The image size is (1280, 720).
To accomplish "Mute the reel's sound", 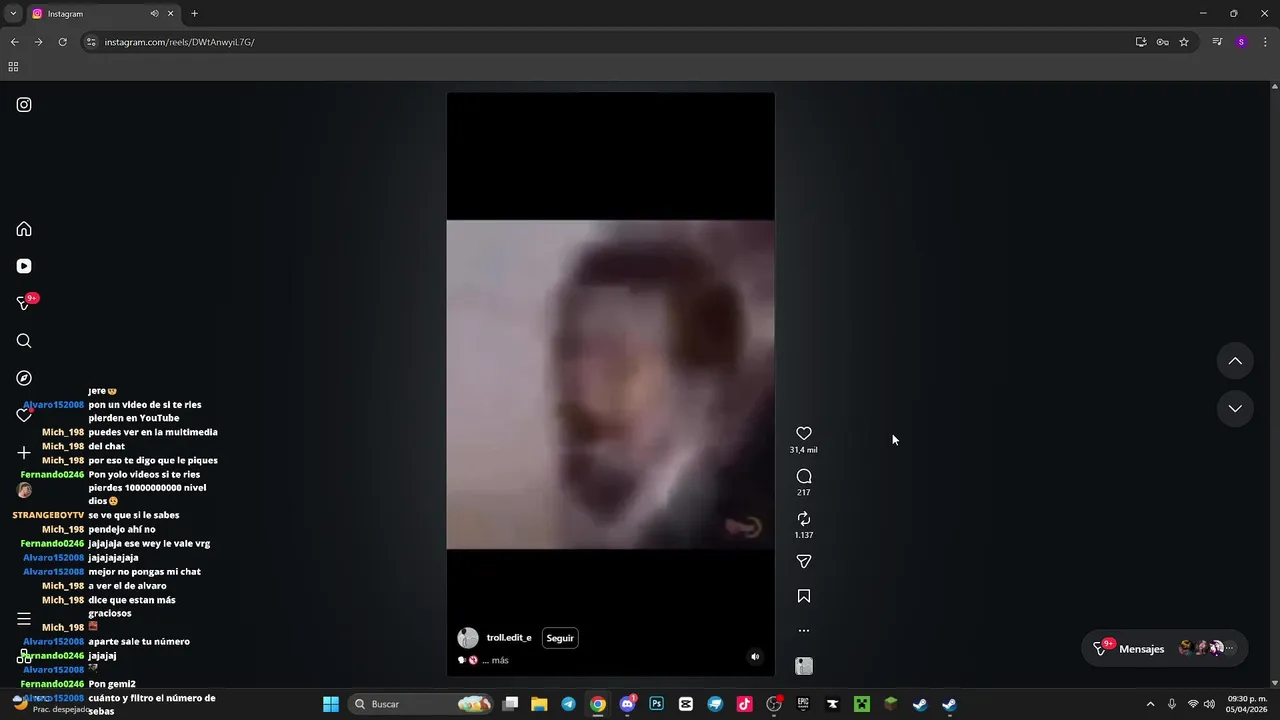I will [x=755, y=657].
